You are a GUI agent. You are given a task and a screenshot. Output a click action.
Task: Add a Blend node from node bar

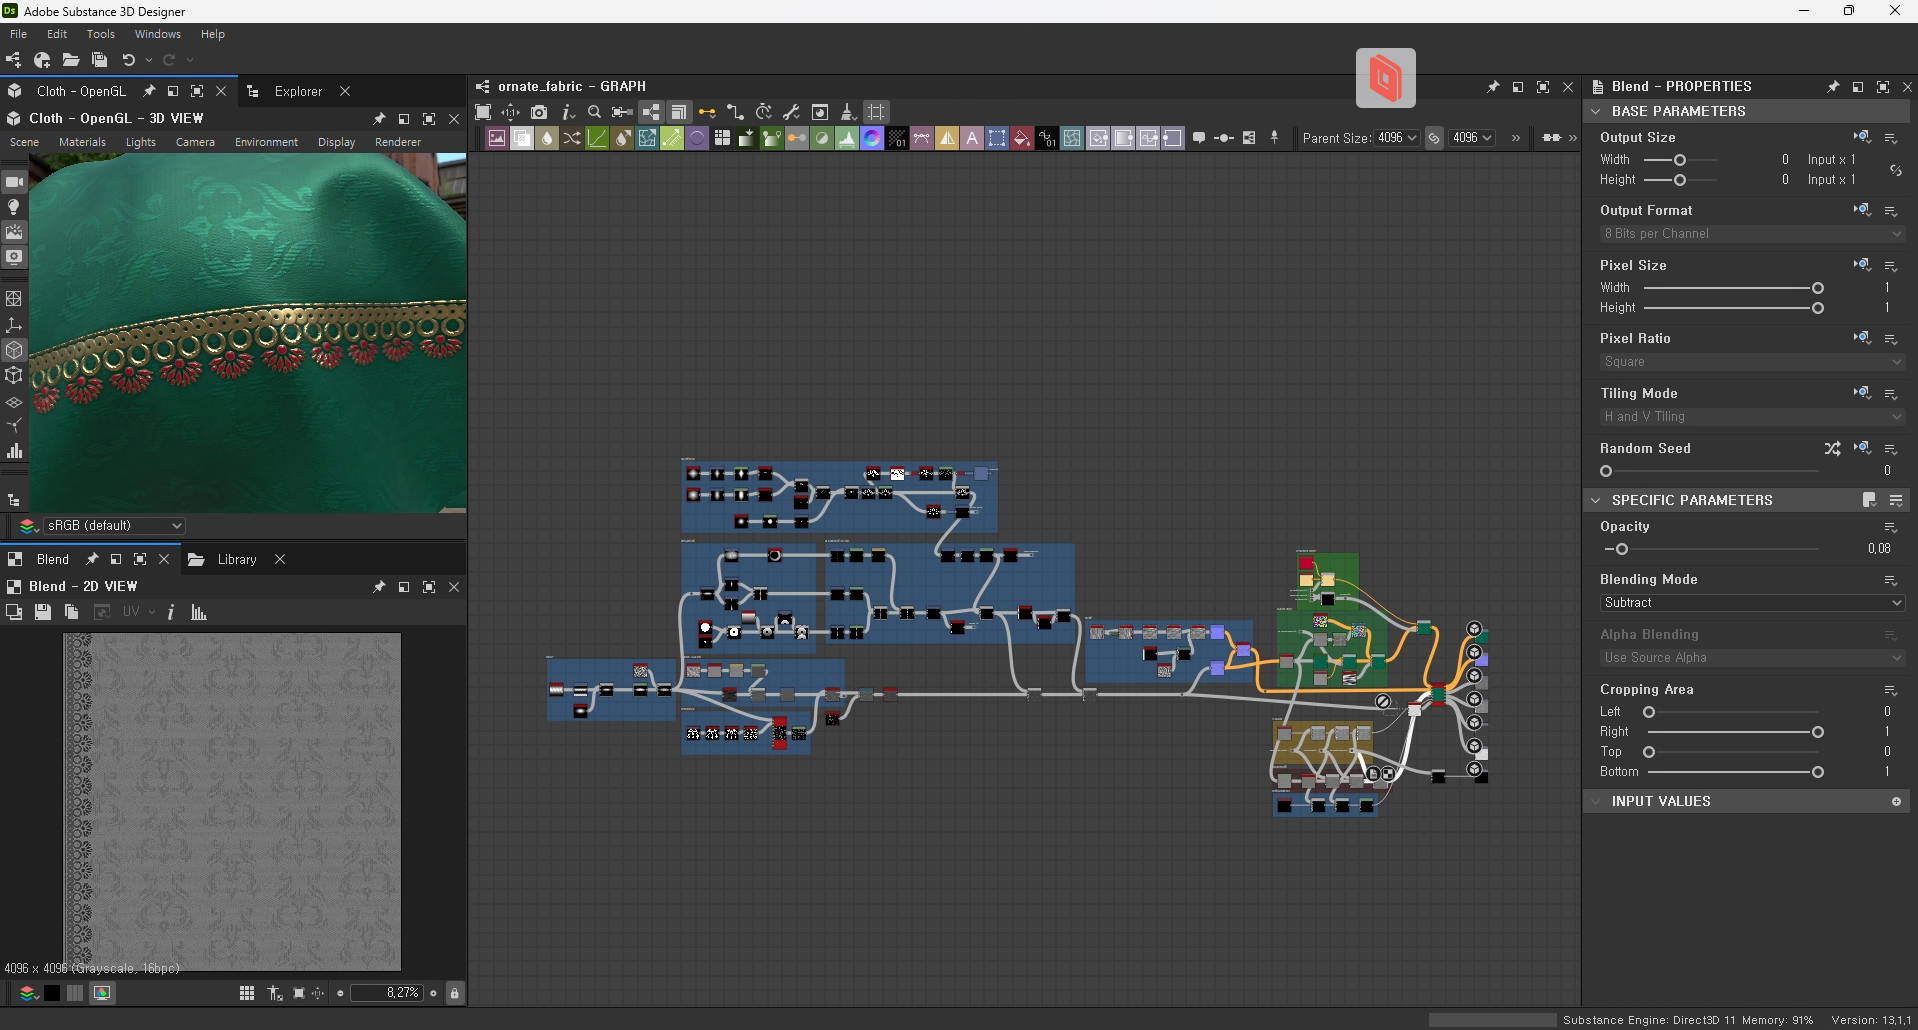coord(522,138)
